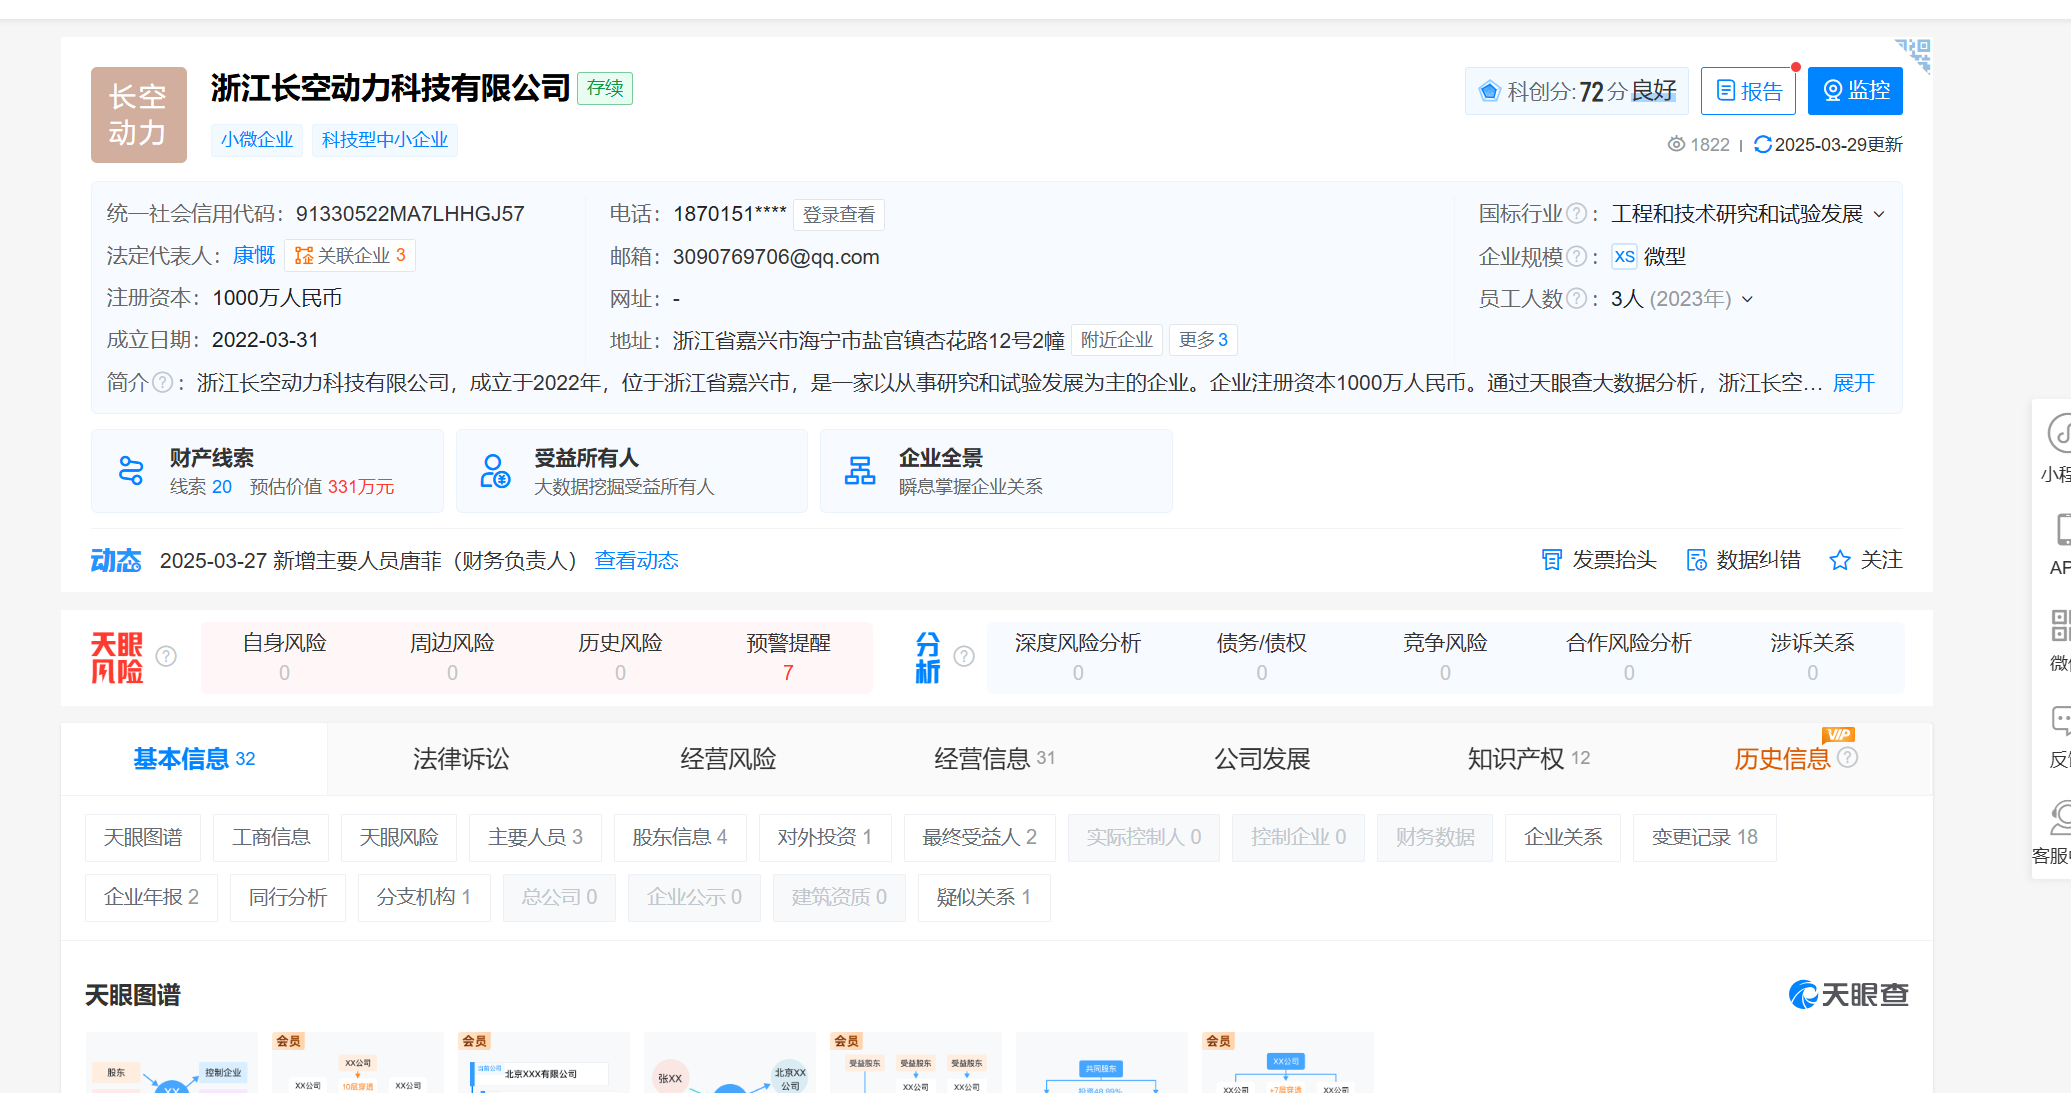Select the 天眼图谱 sub-tab

(143, 838)
